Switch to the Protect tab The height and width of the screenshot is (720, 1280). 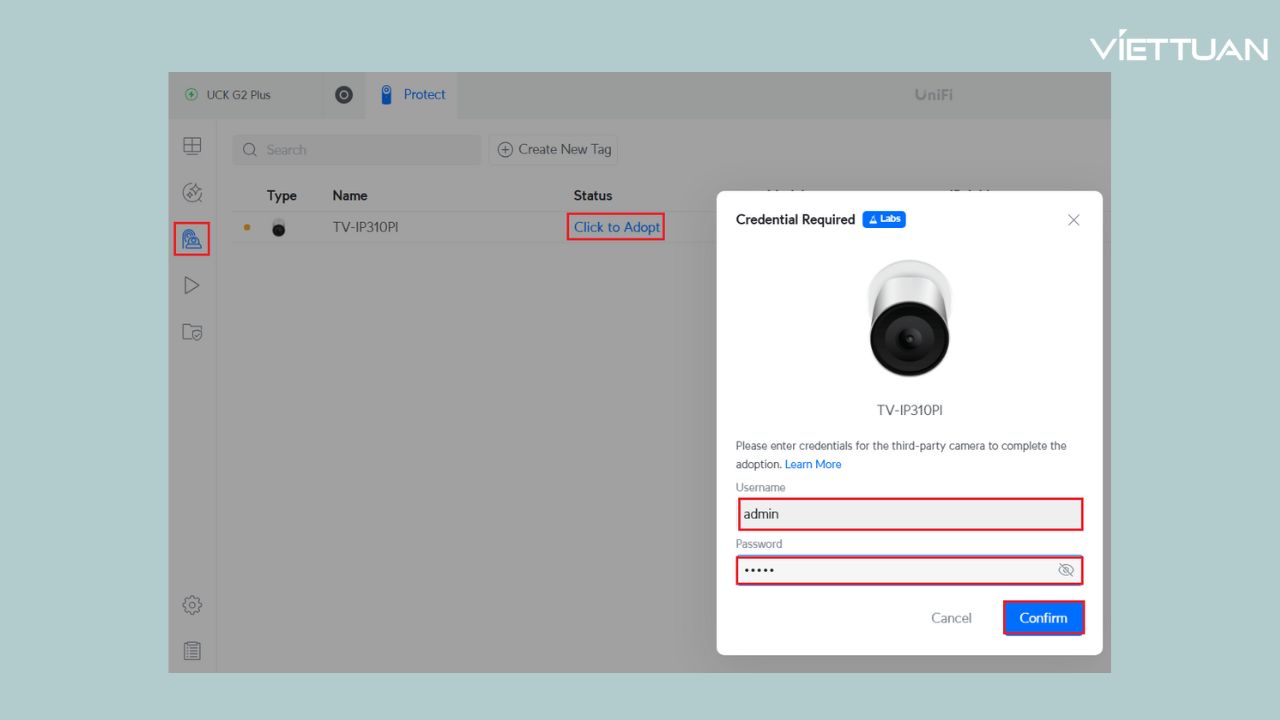[414, 95]
